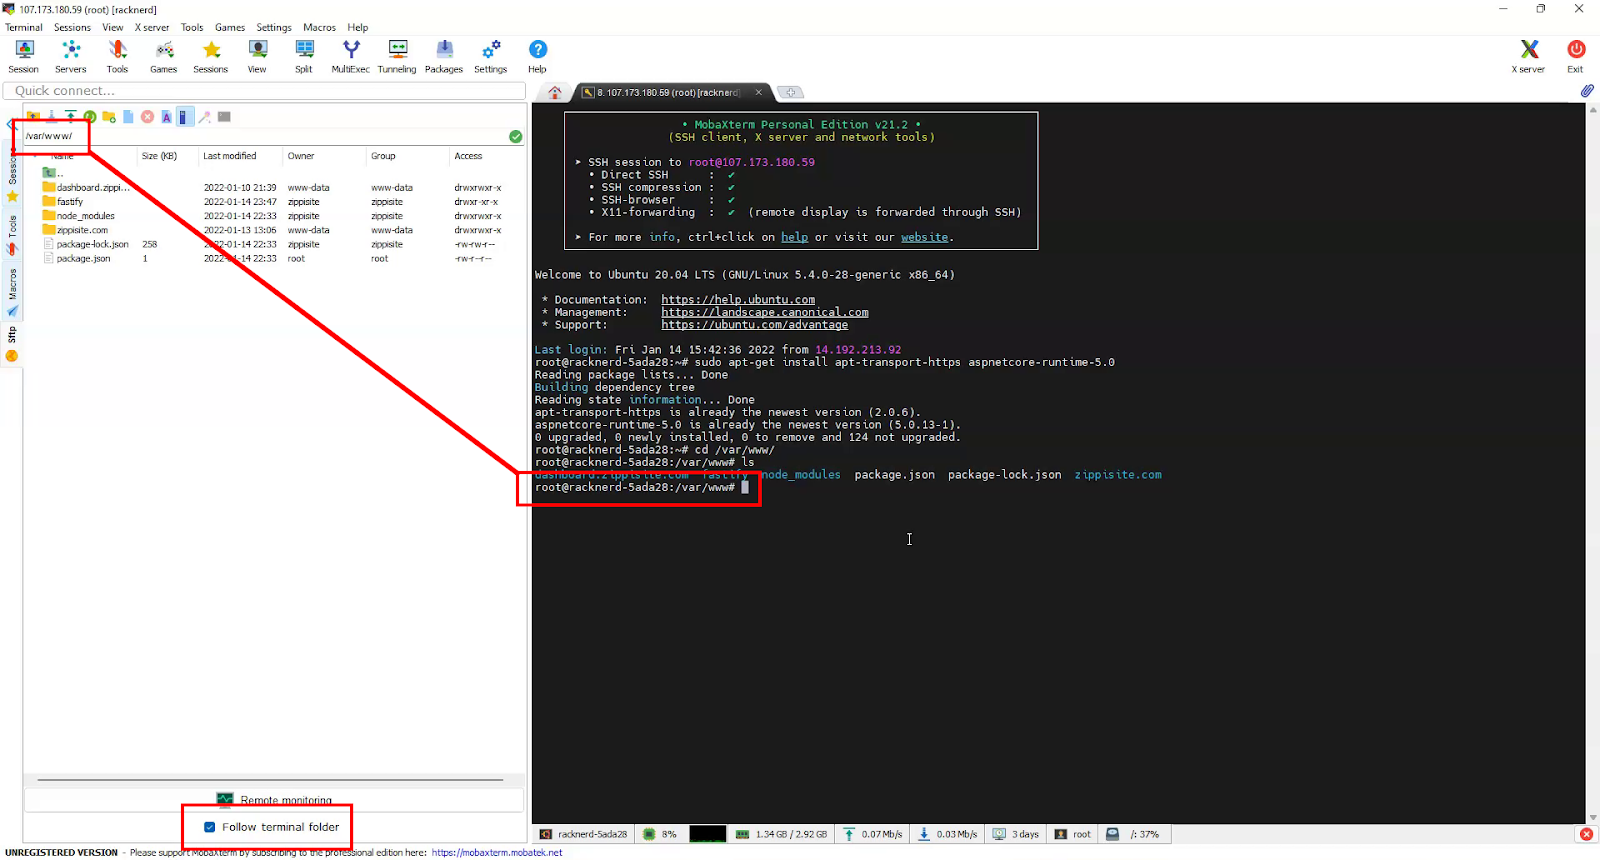Viewport: 1600px width, 860px height.
Task: Click the help link in terminal banner
Action: [794, 237]
